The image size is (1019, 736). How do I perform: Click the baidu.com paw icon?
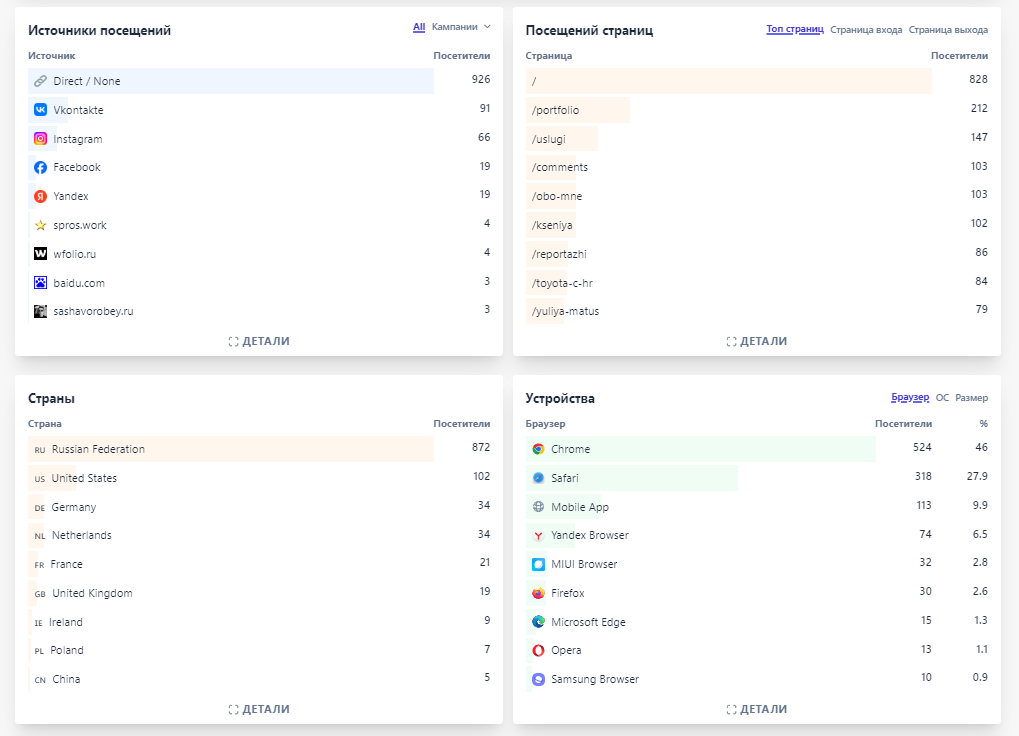click(x=40, y=283)
